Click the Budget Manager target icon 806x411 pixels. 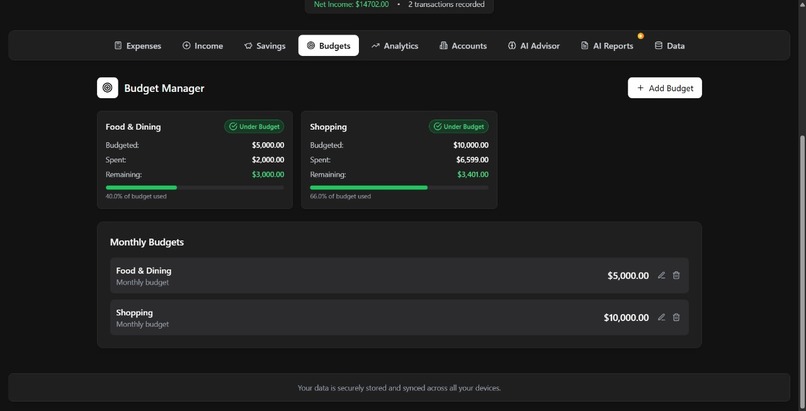click(107, 88)
